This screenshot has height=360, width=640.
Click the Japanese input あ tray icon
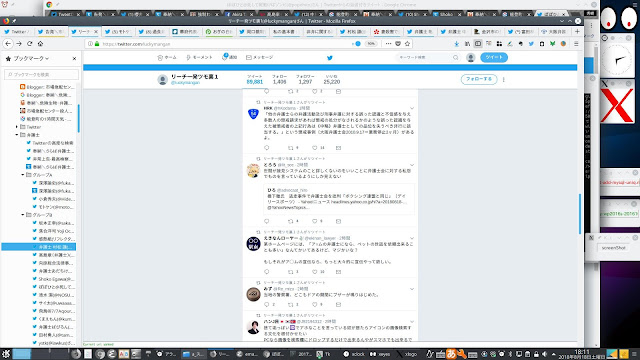tap(451, 354)
